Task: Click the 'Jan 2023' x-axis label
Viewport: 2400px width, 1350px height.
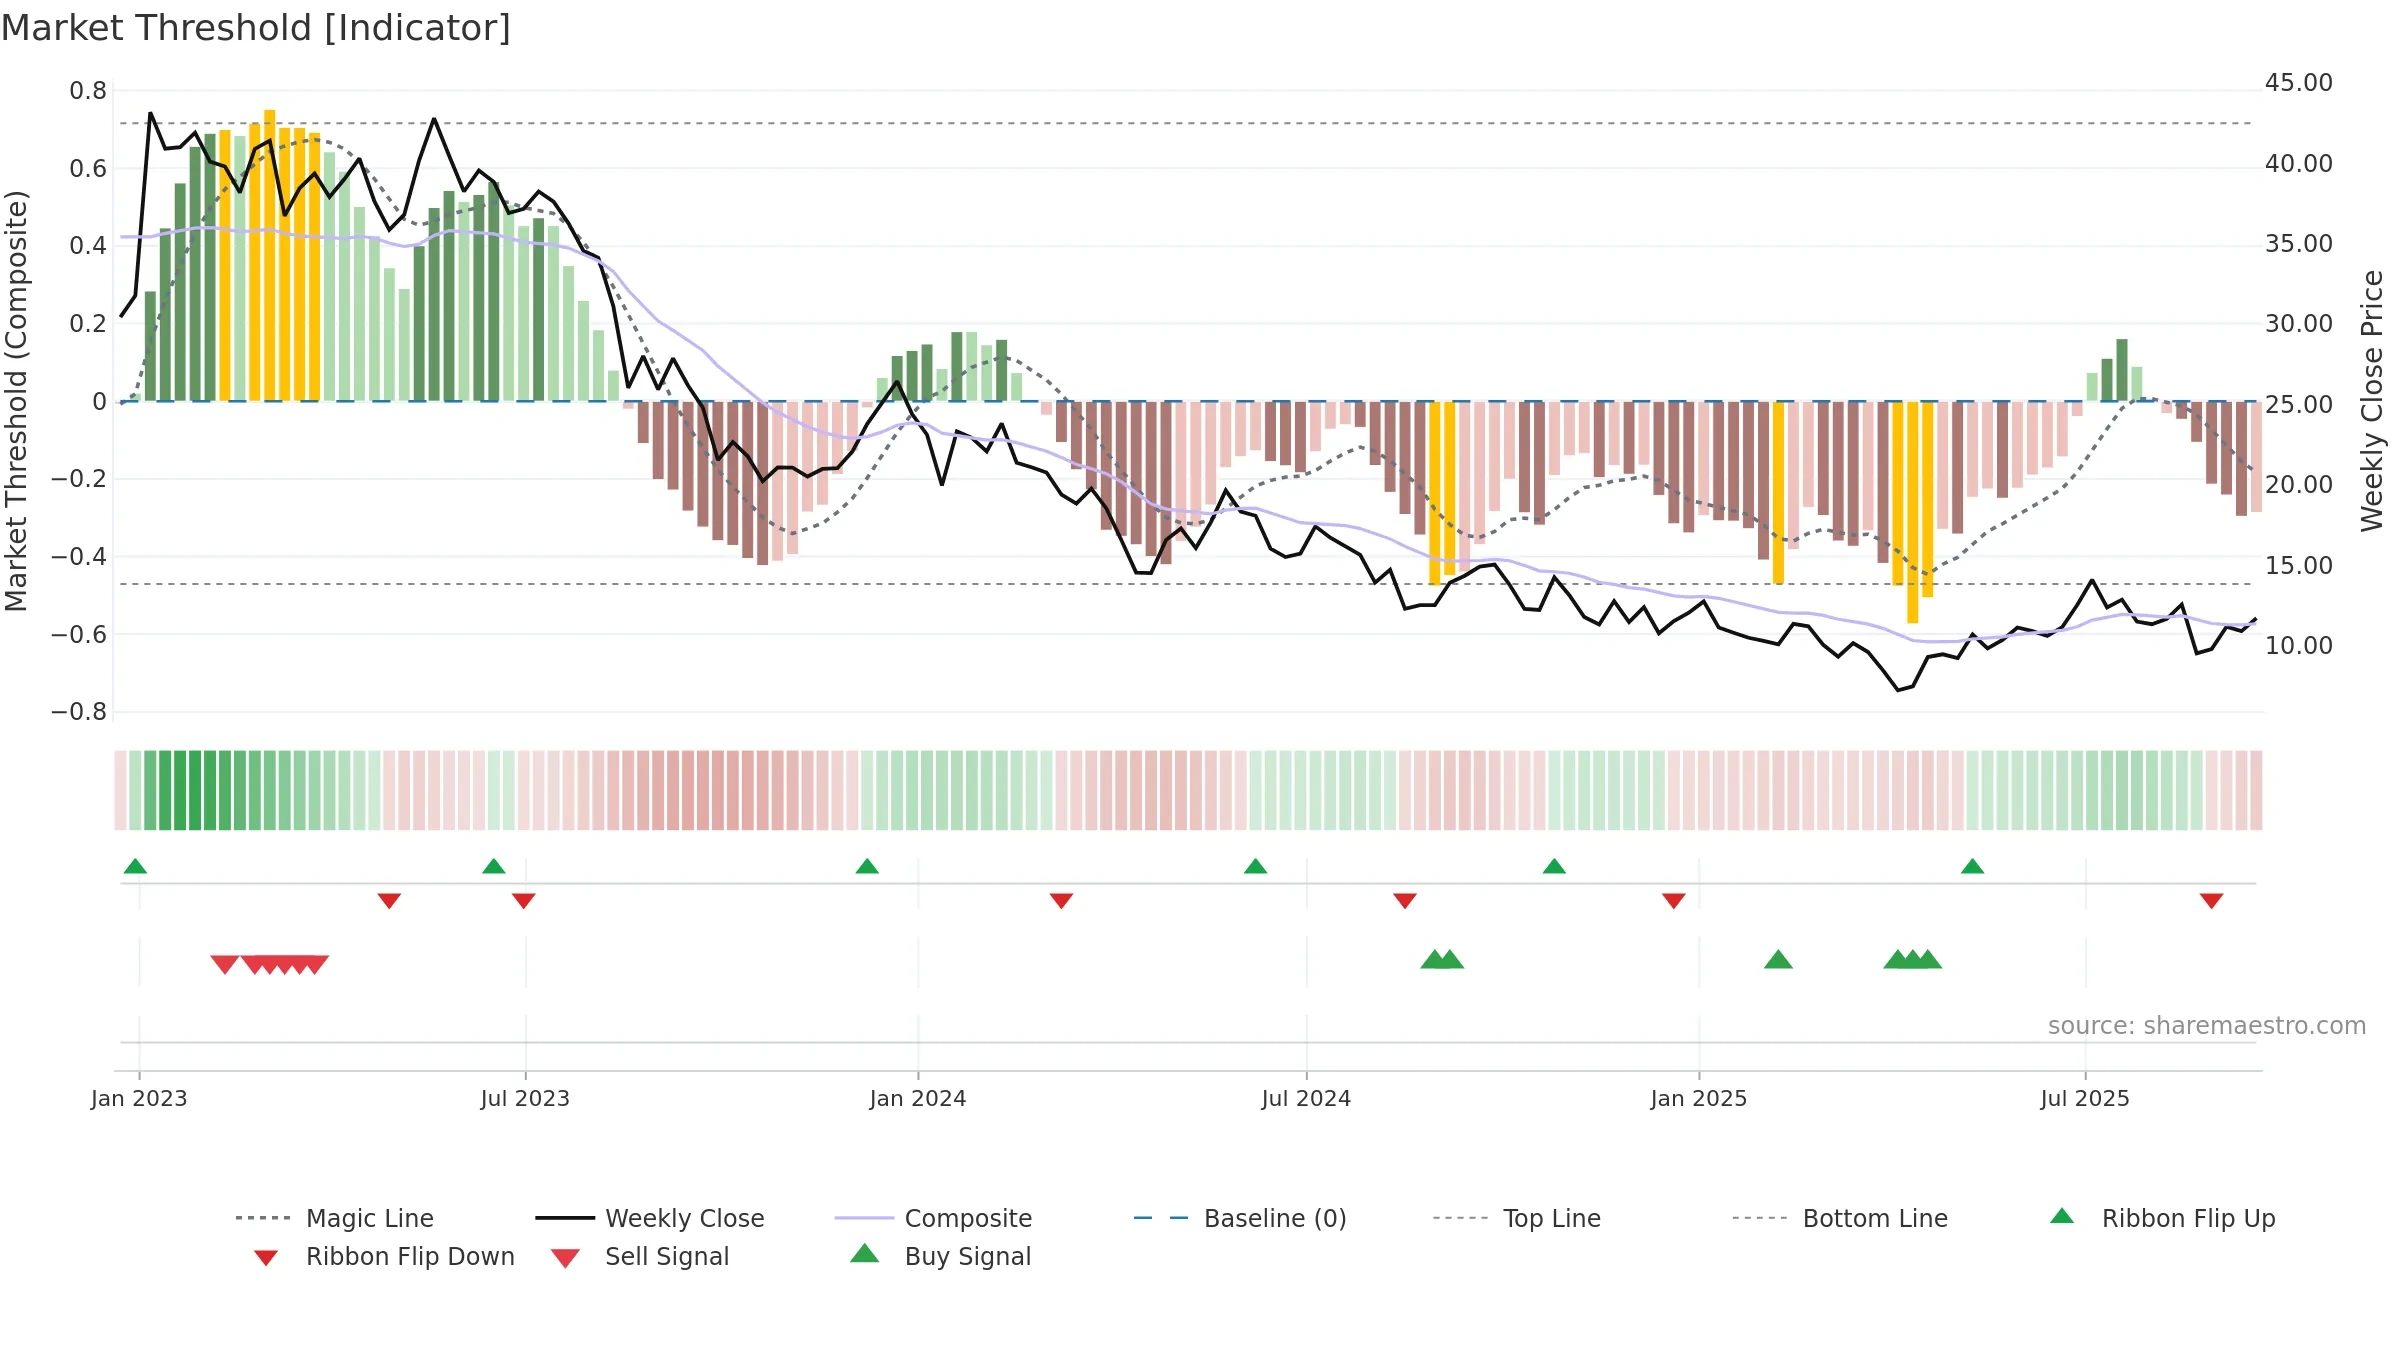Action: (x=139, y=1098)
